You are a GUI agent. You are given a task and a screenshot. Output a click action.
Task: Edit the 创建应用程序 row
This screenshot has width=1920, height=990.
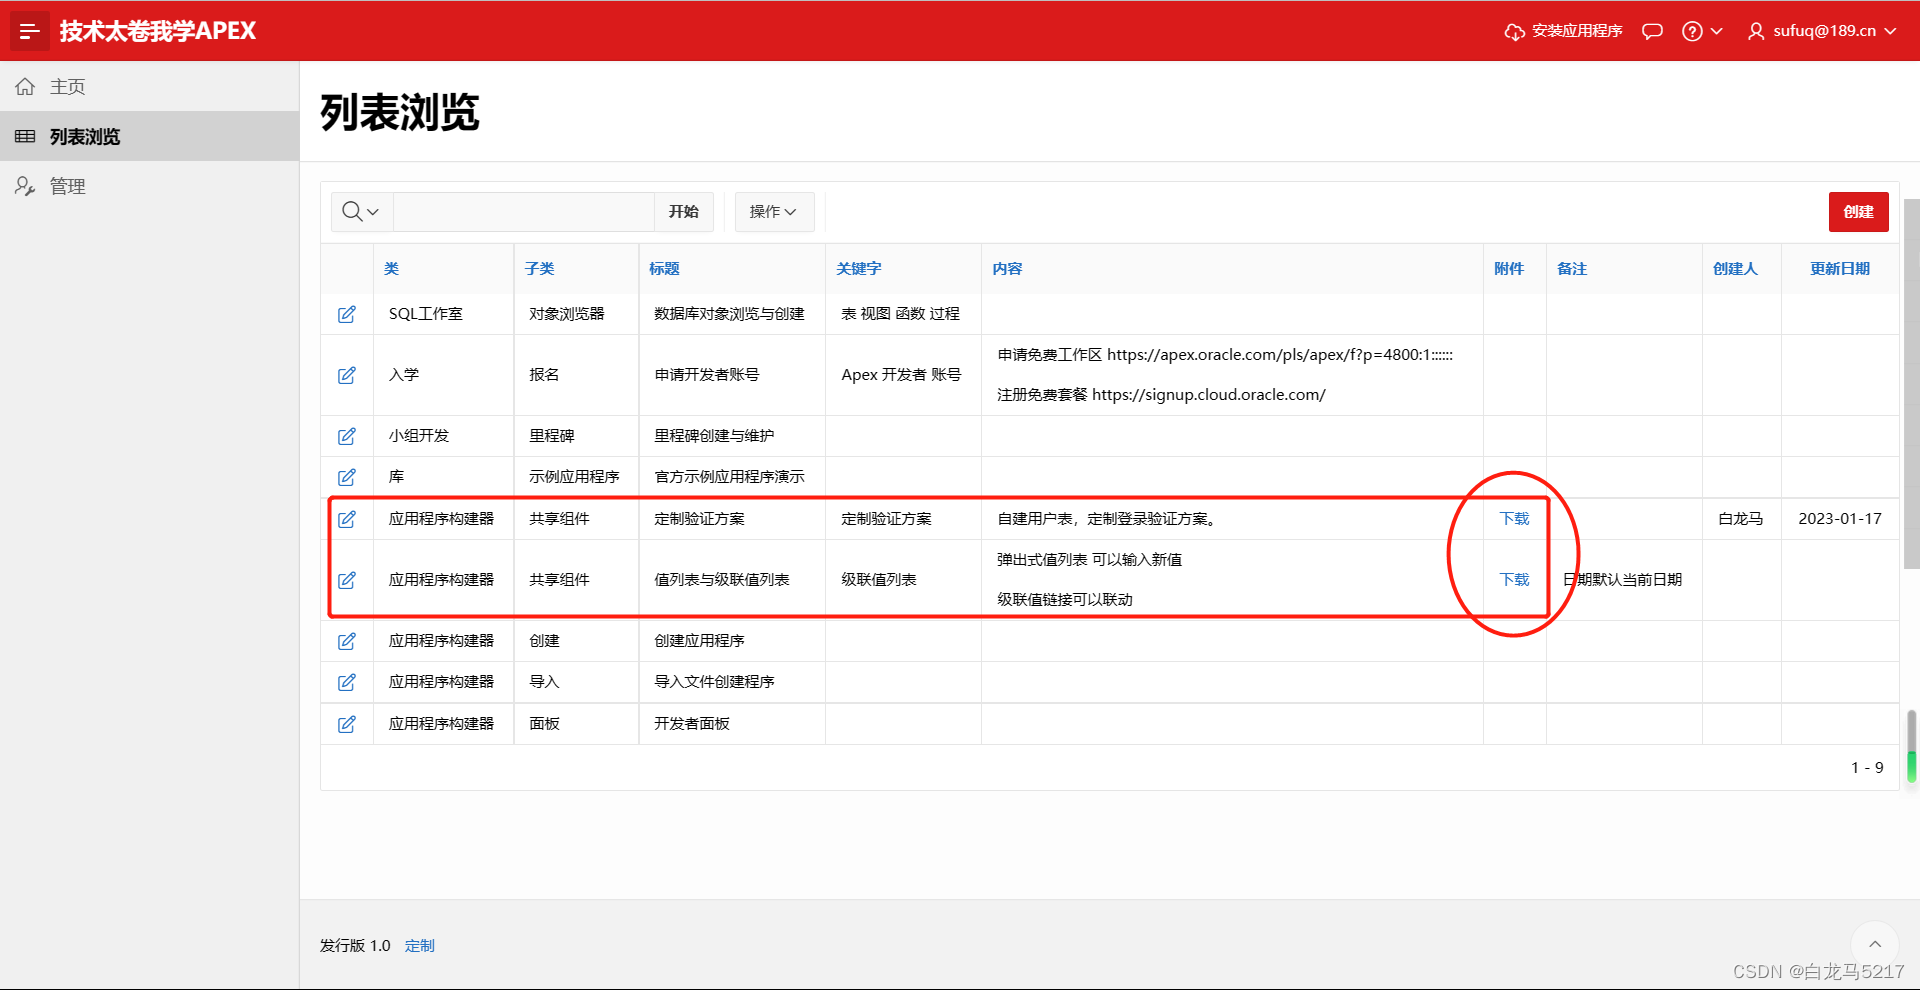click(x=347, y=641)
